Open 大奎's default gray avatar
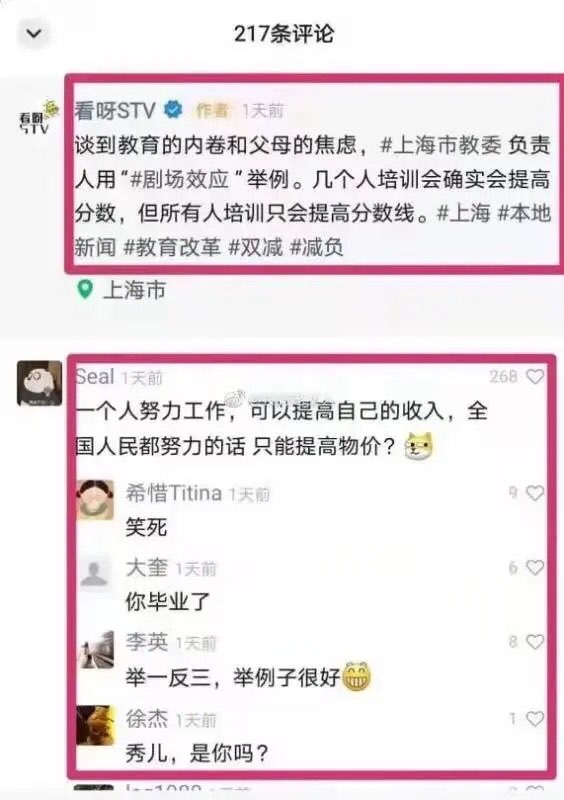This screenshot has width=564, height=800. (95, 573)
